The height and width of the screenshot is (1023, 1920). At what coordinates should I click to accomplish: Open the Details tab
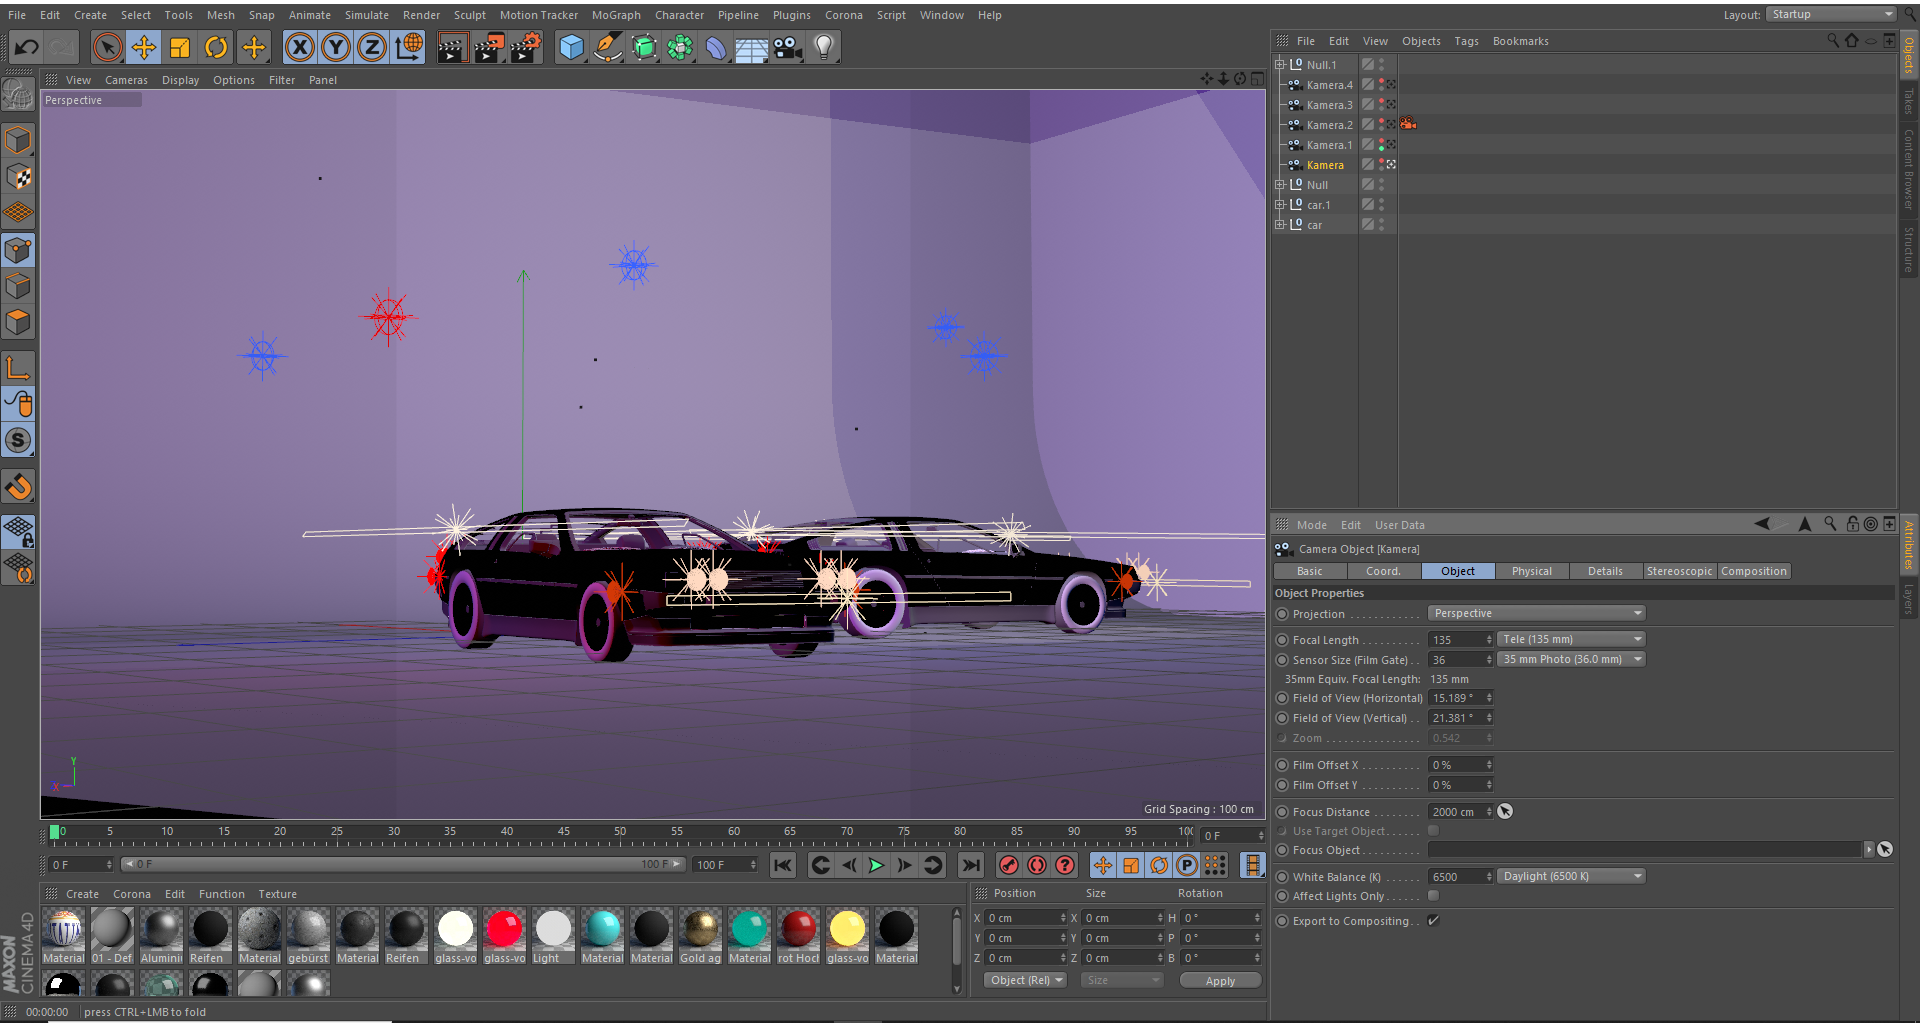tap(1605, 571)
